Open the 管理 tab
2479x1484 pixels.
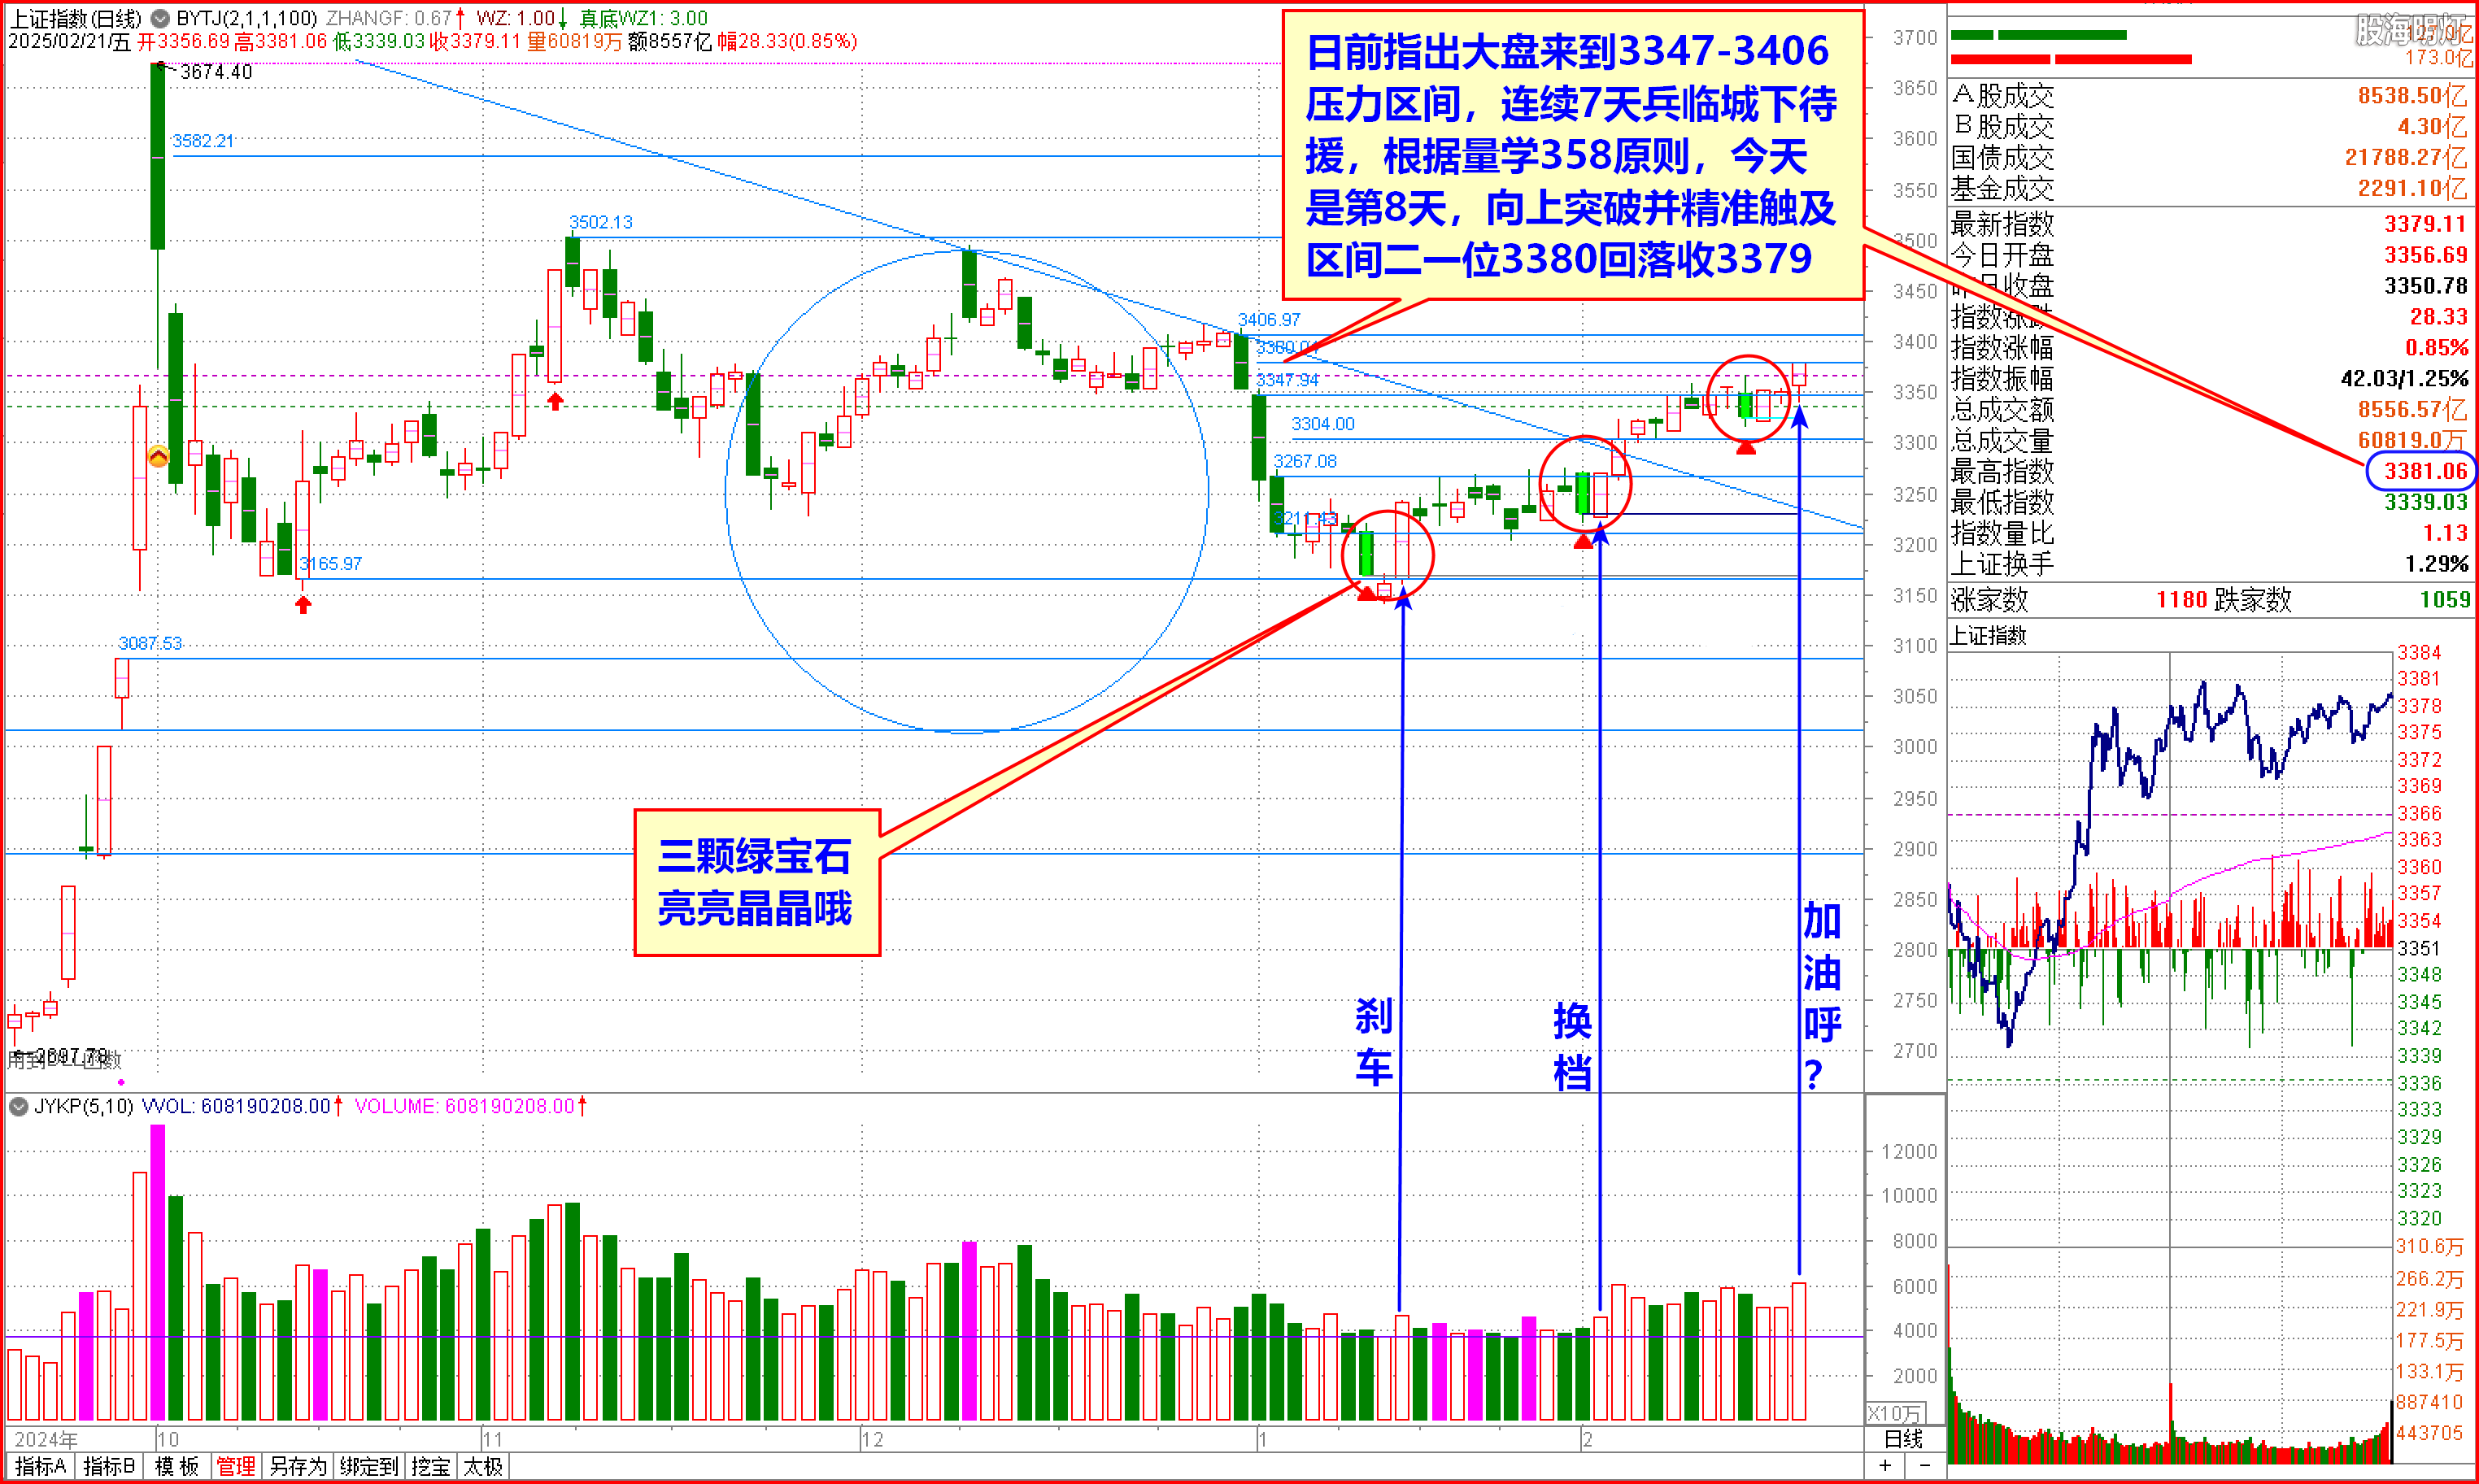[236, 1467]
